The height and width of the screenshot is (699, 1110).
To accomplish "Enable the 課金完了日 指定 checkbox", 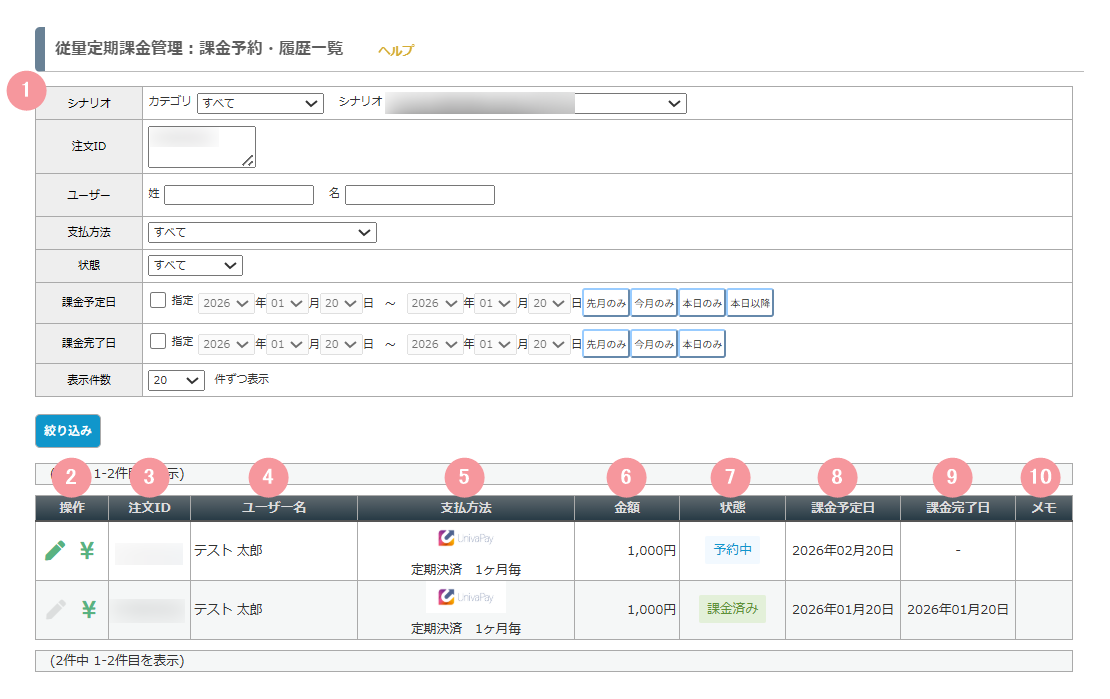I will [158, 342].
